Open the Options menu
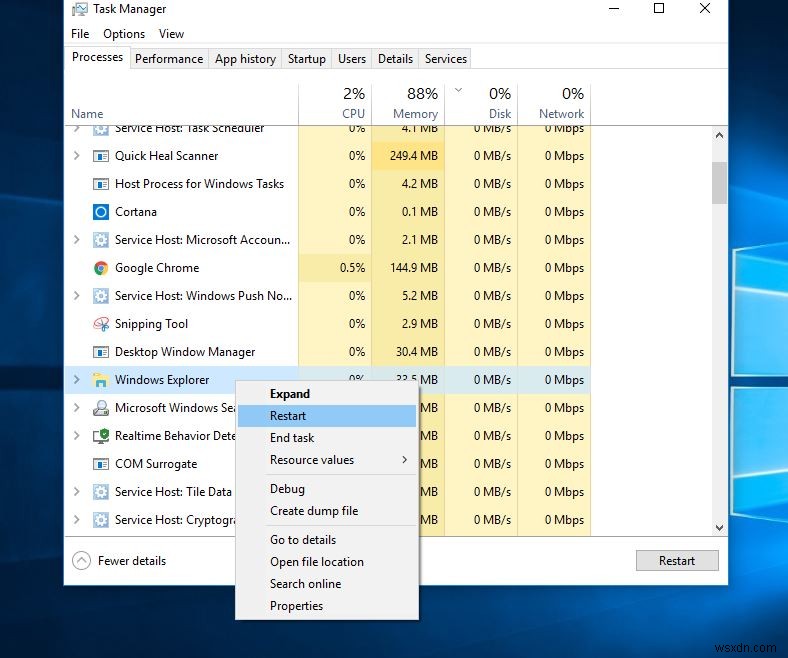The image size is (788, 658). [x=124, y=34]
